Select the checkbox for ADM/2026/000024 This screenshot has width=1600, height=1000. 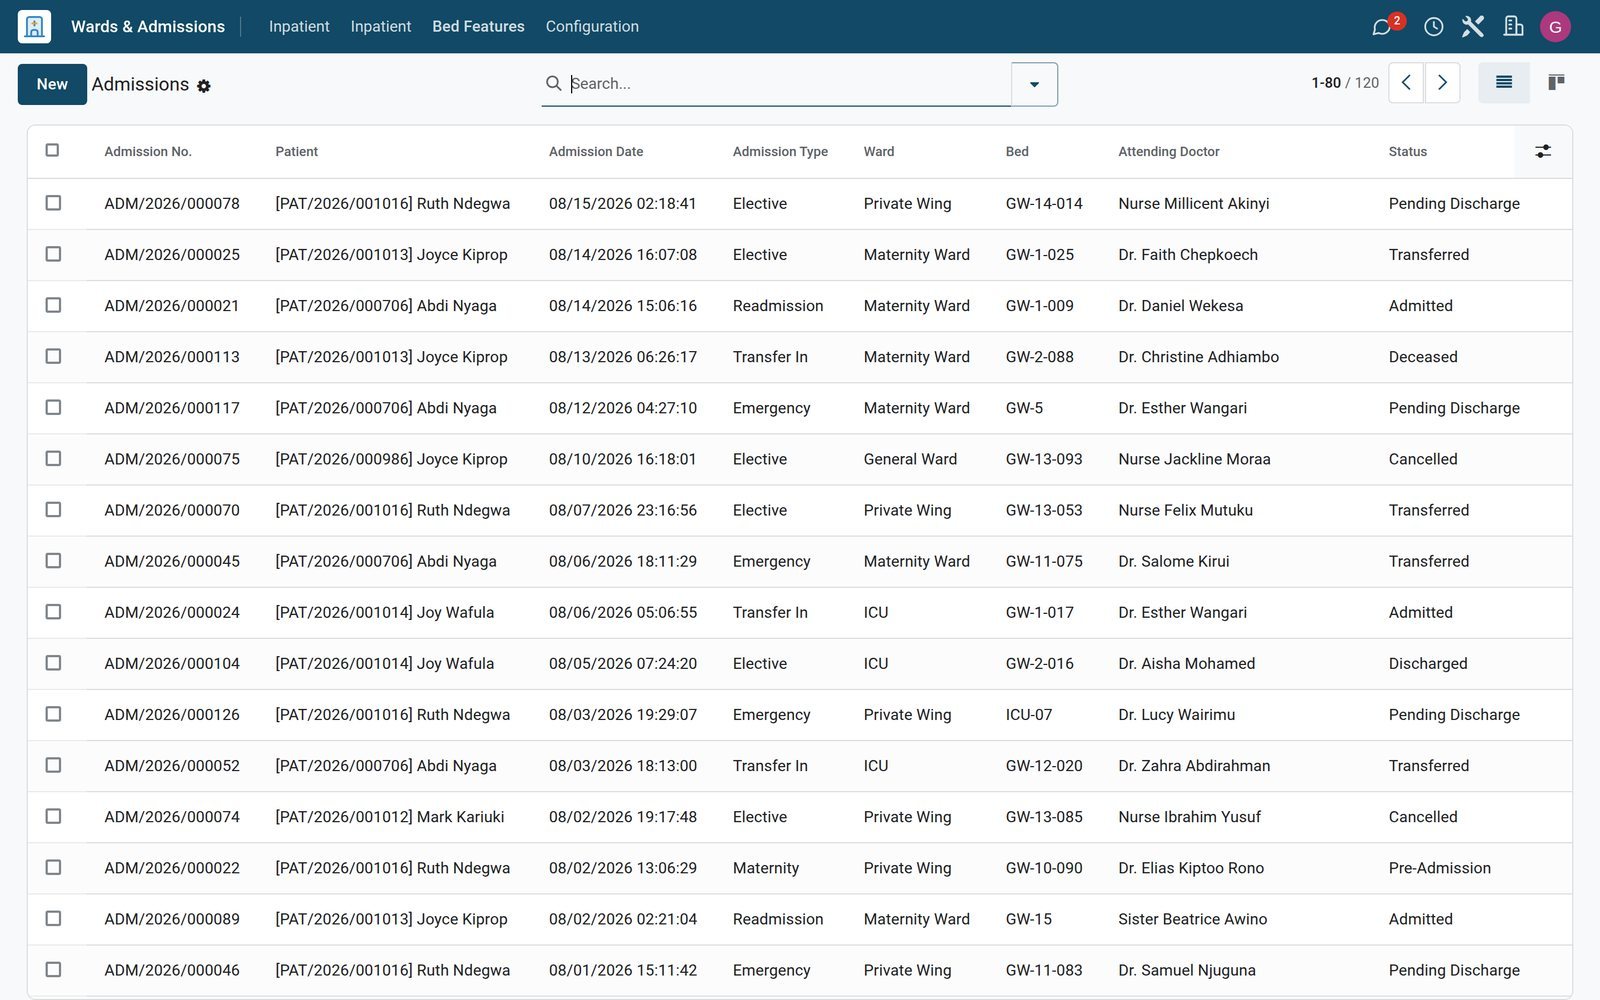(x=53, y=612)
